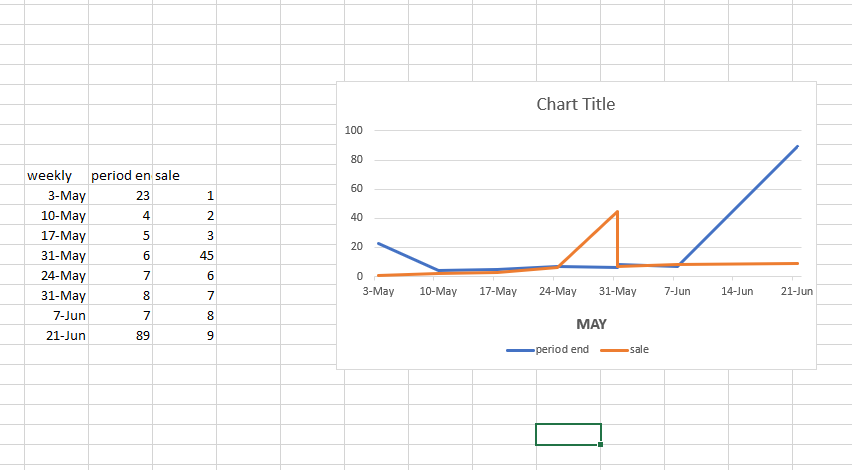Click the Chart Title text
852x470 pixels.
pyautogui.click(x=575, y=104)
